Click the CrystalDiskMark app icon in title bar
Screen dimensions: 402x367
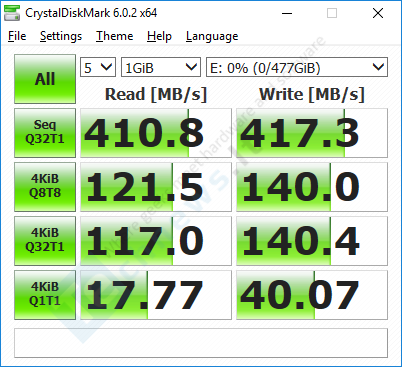coord(12,13)
